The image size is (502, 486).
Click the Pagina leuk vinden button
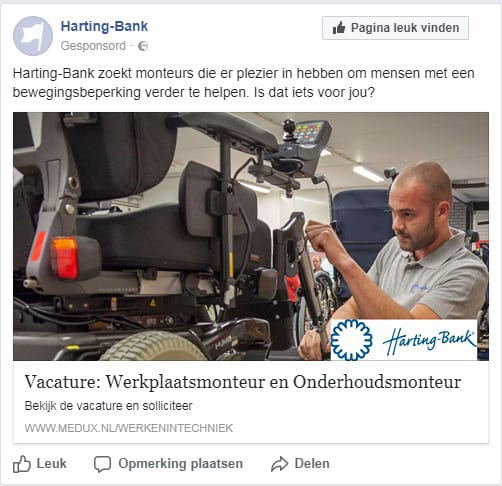pos(395,28)
